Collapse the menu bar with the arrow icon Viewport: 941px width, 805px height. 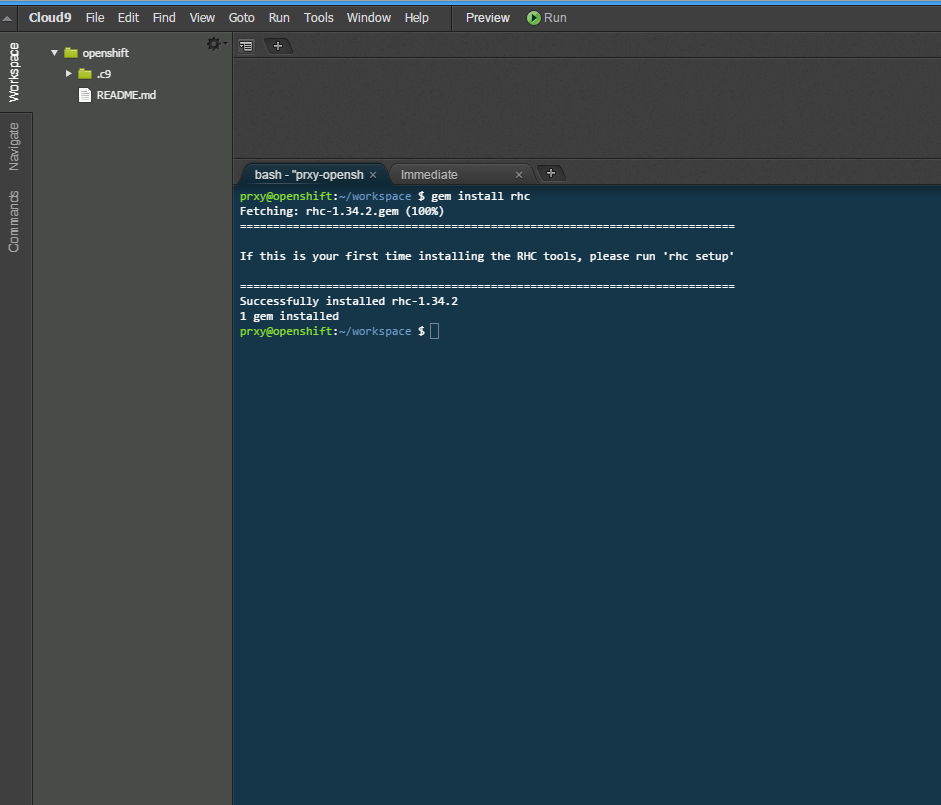pyautogui.click(x=7, y=19)
